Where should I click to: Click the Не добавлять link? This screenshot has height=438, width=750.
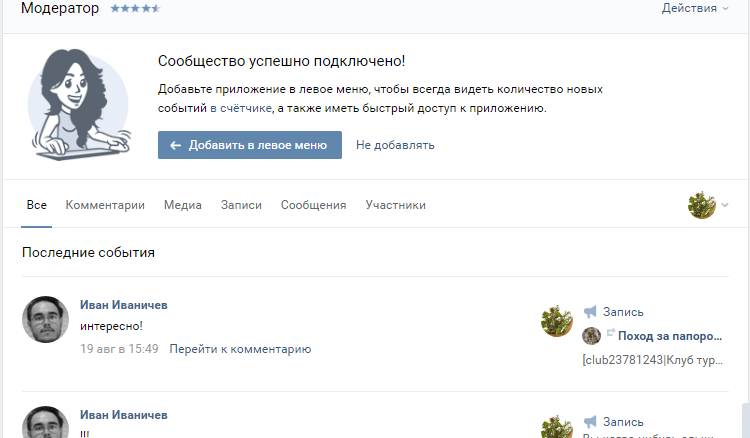tap(395, 145)
